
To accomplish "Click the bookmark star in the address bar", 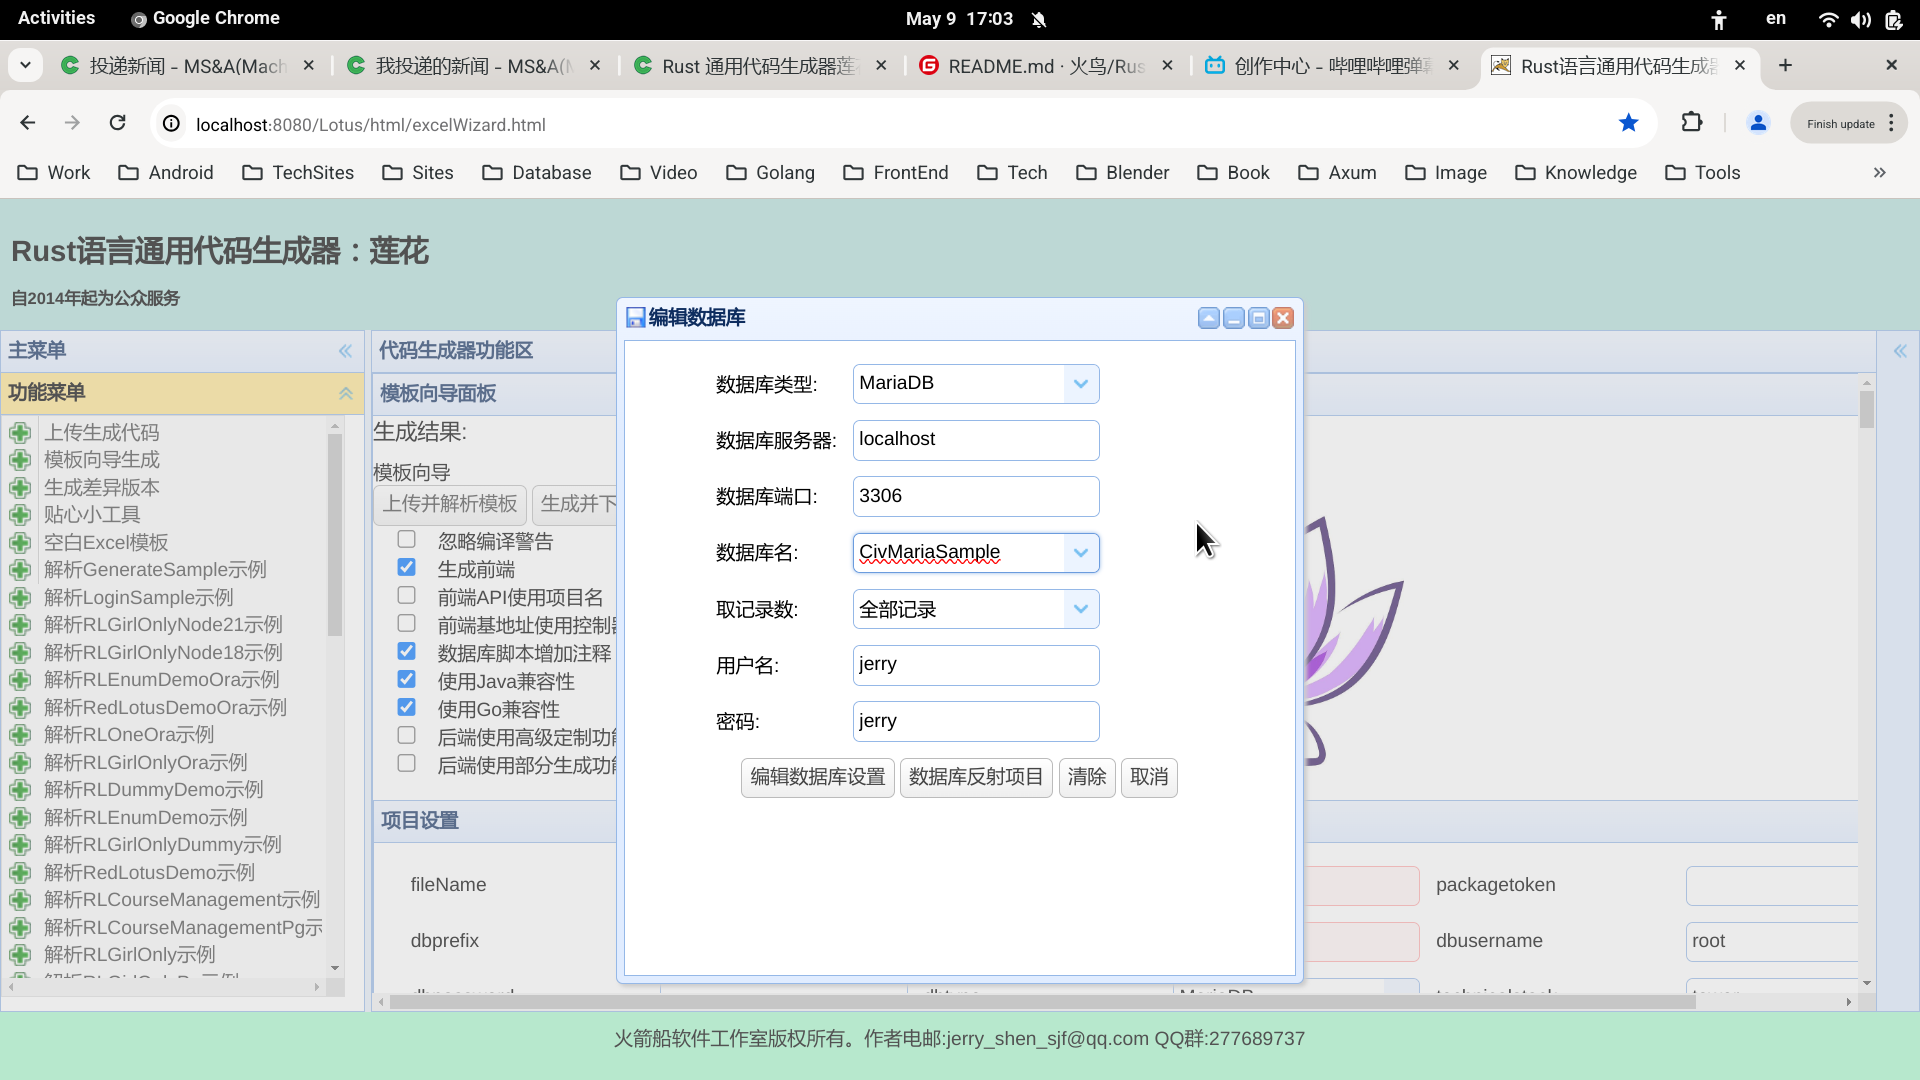I will point(1629,123).
